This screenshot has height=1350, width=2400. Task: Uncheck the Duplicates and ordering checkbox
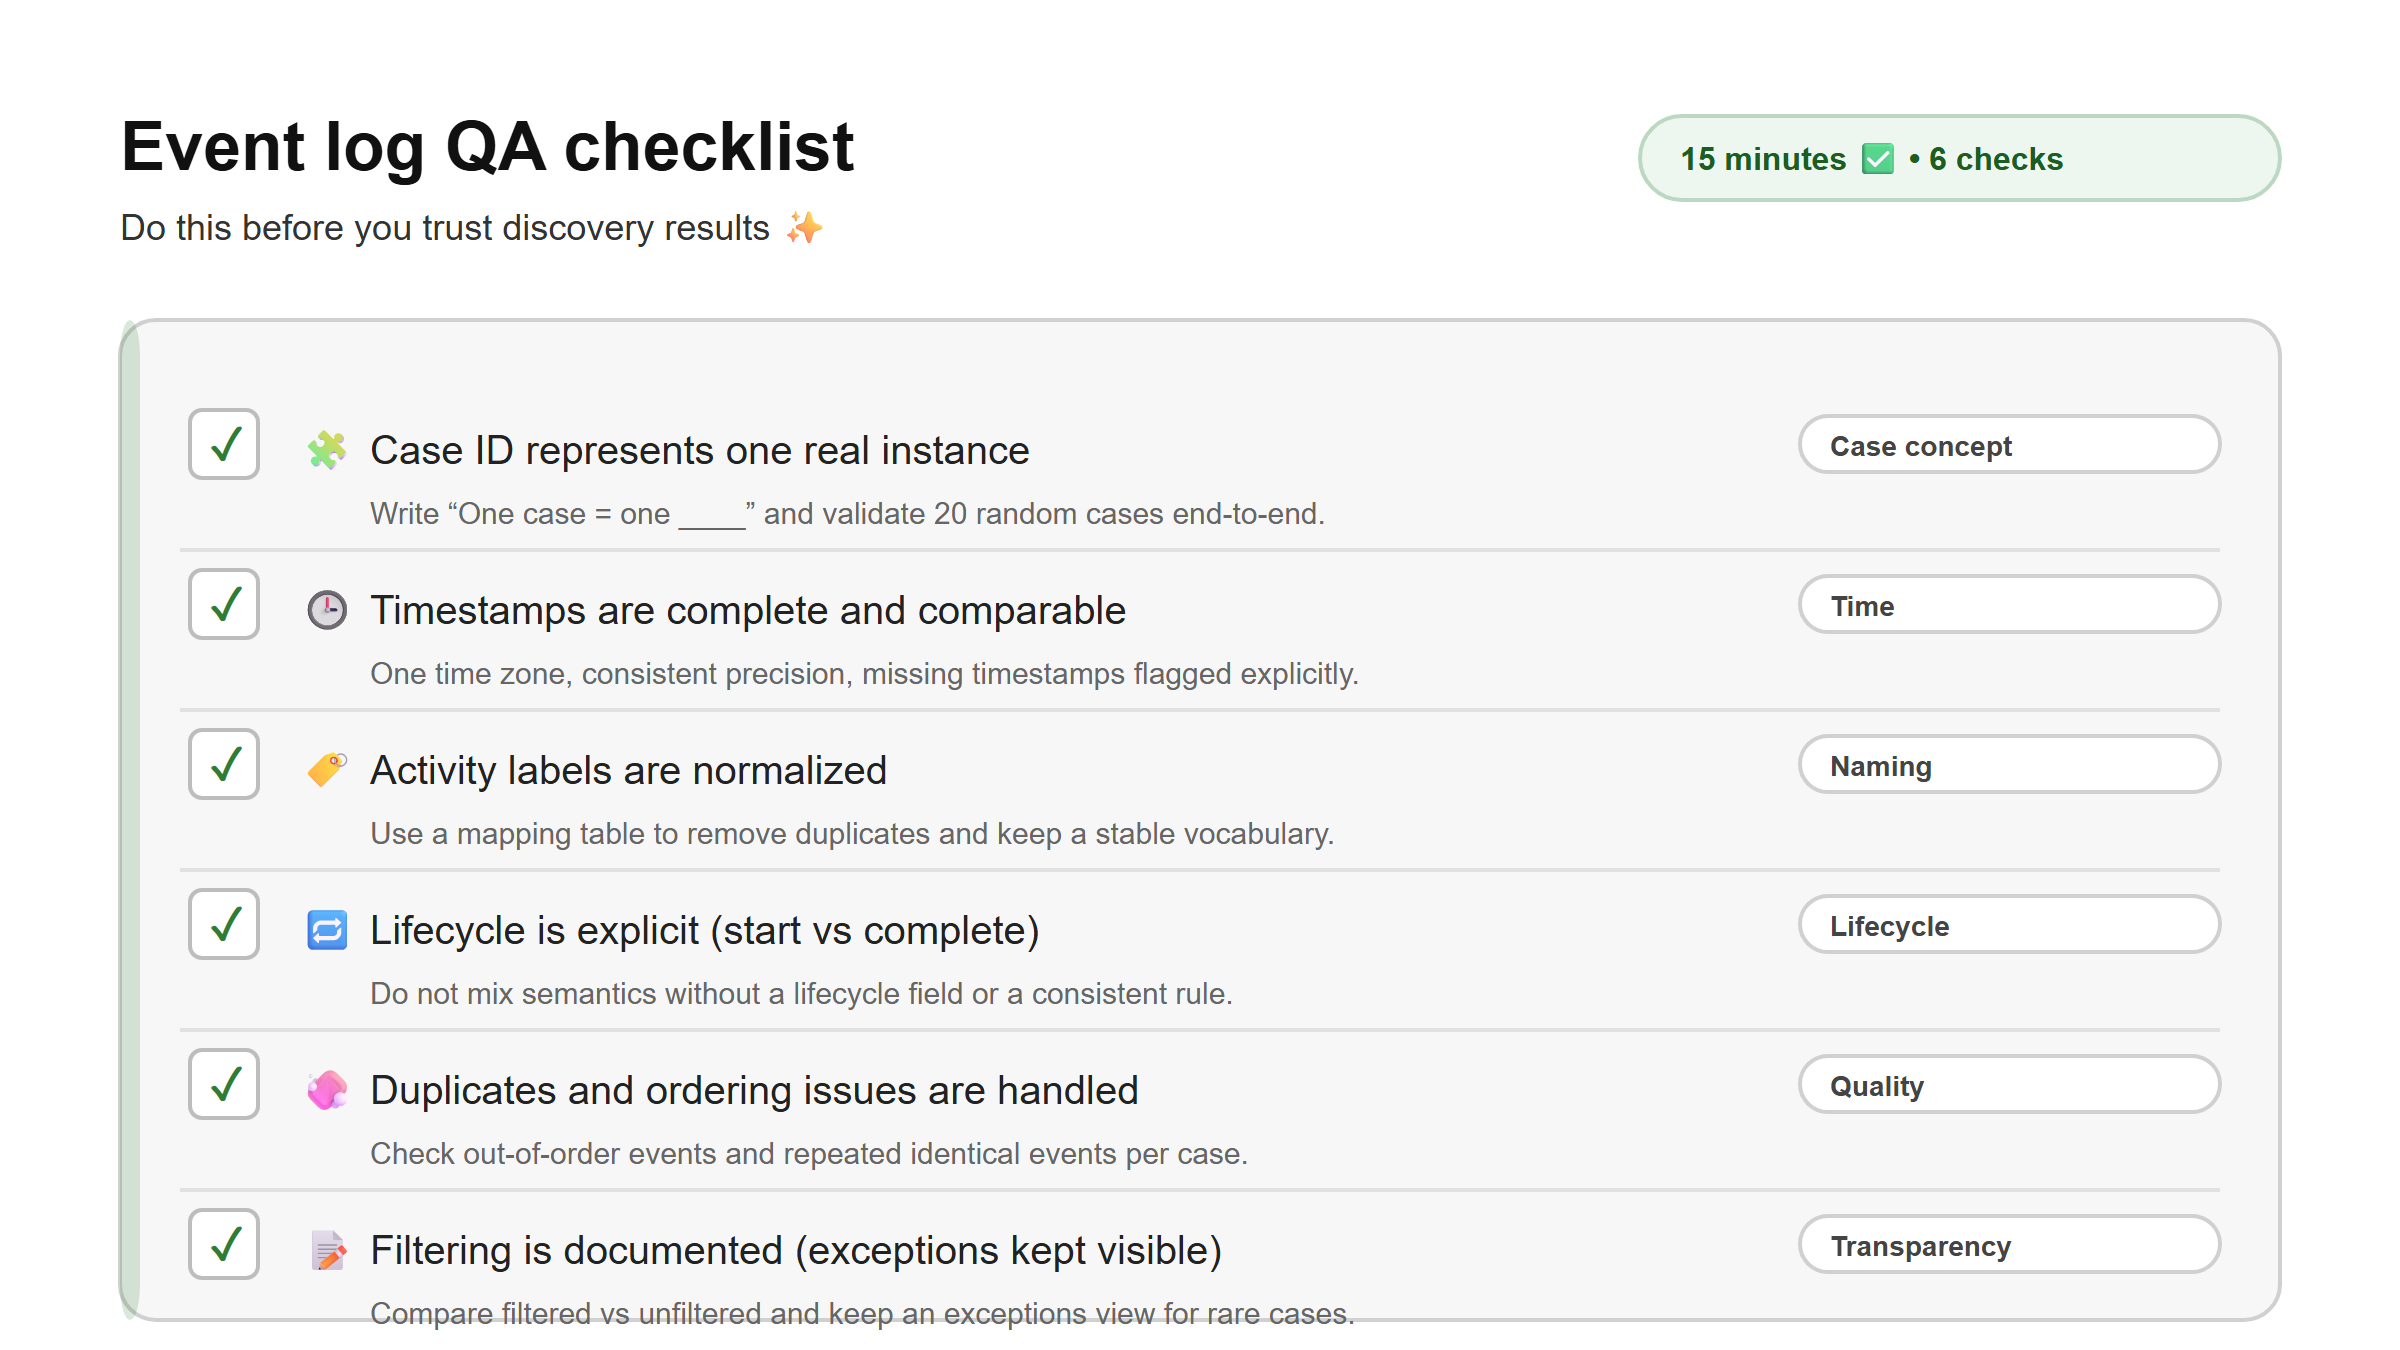(223, 1084)
